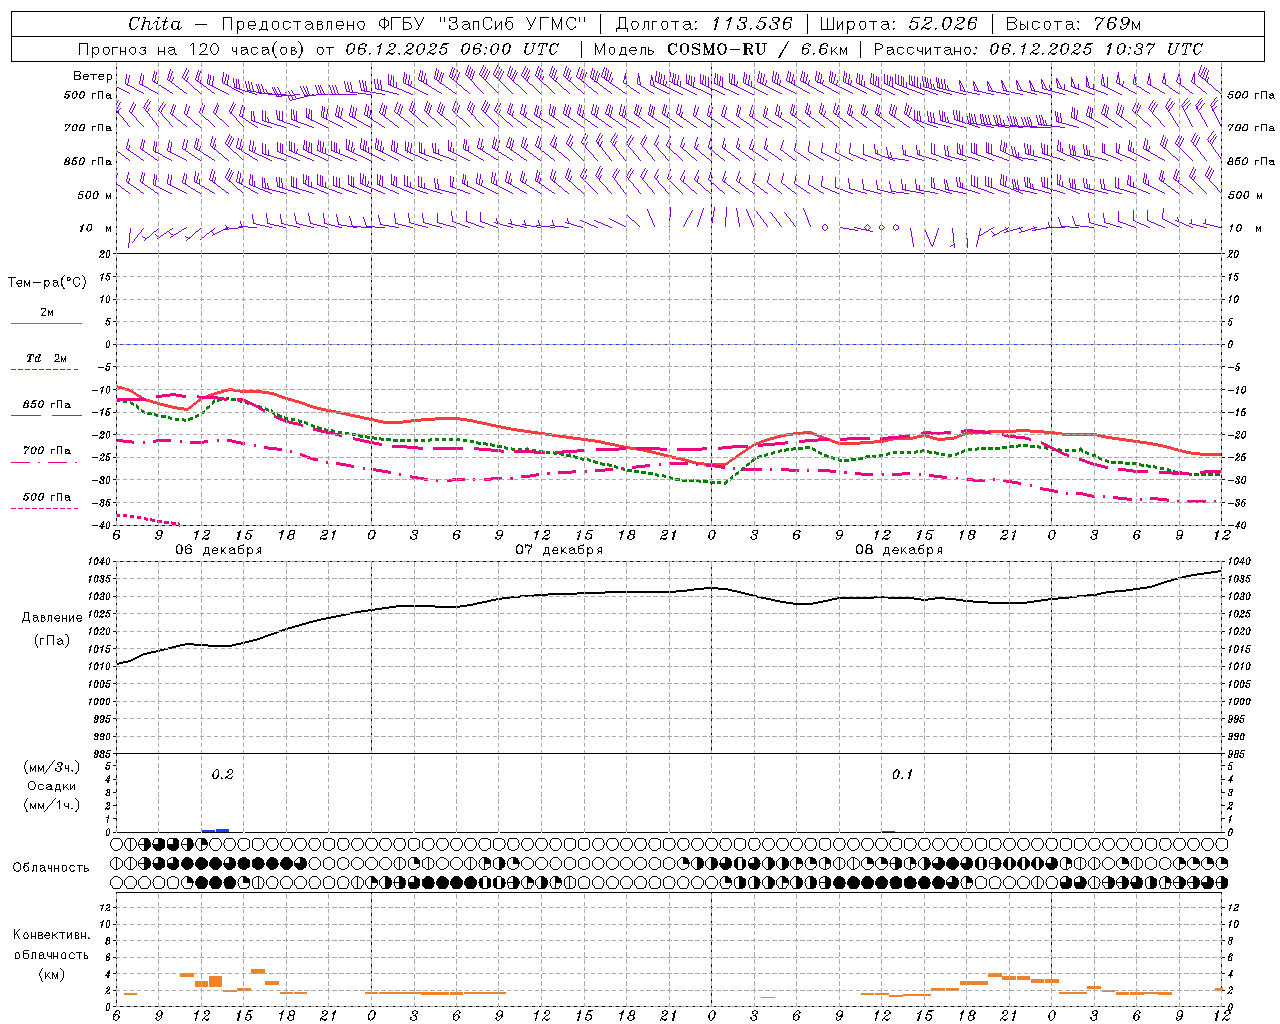
Task: Select the Модель COSMO-RU / 6.6км label
Action: point(721,49)
